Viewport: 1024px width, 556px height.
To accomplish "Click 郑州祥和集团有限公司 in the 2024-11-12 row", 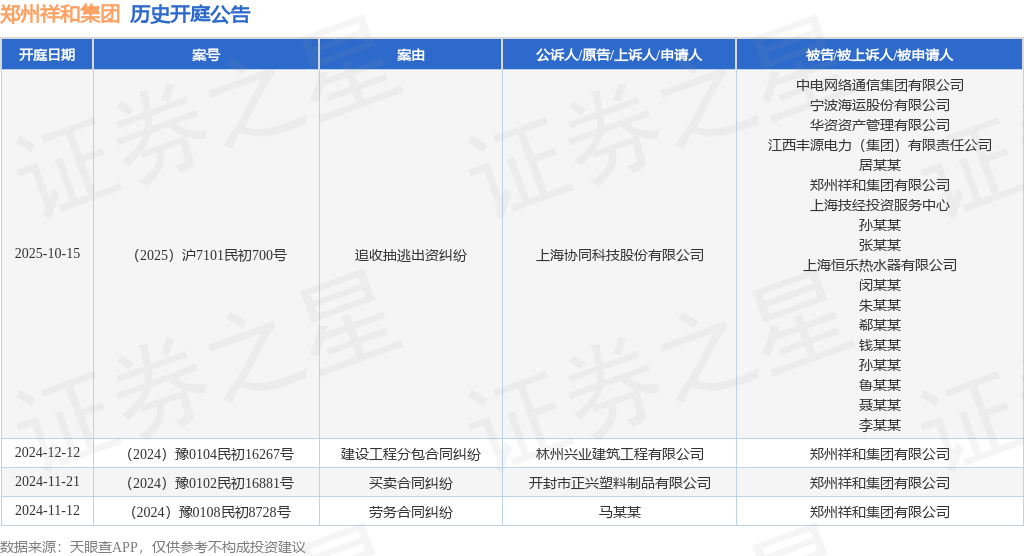I will pos(880,512).
